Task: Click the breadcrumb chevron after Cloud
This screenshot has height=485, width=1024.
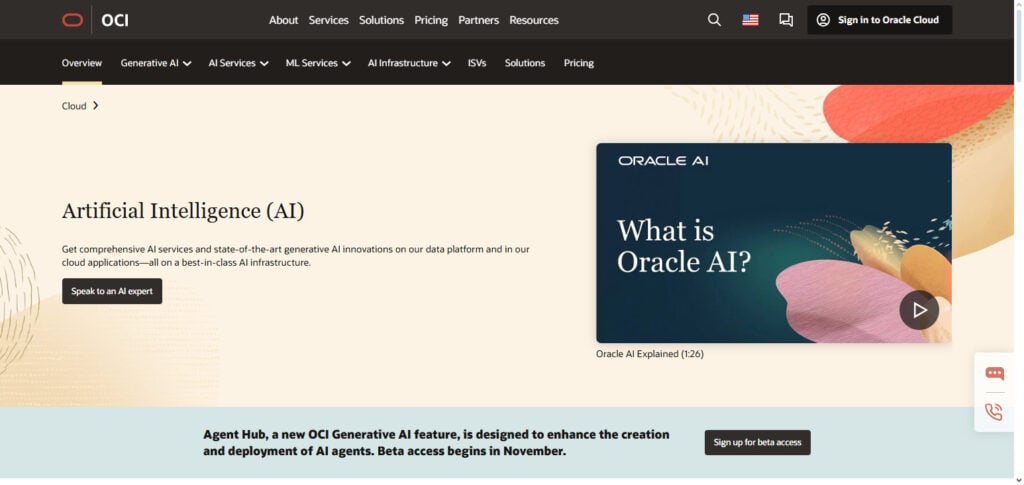Action: pyautogui.click(x=95, y=106)
